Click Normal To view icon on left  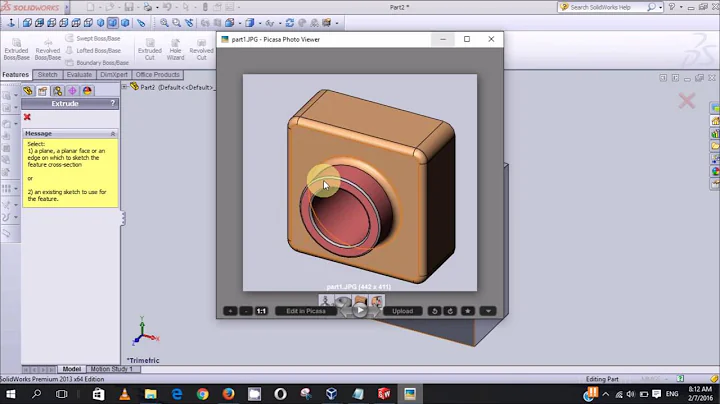point(11,22)
